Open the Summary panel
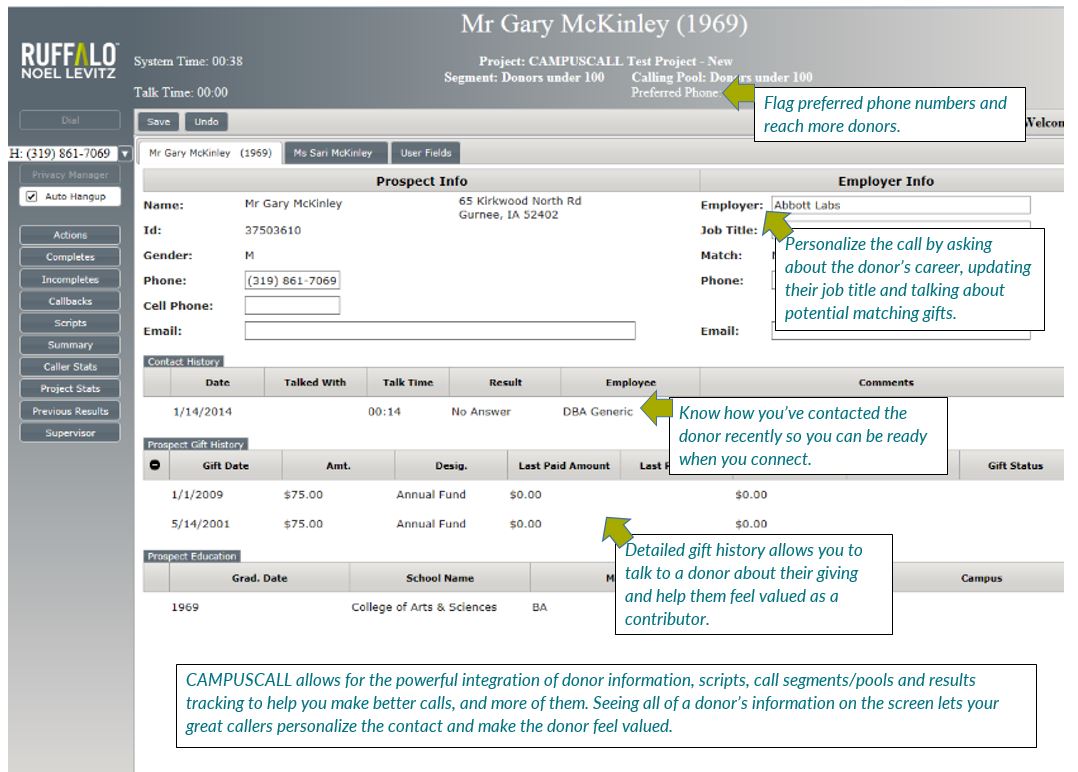This screenshot has height=772, width=1078. (70, 345)
